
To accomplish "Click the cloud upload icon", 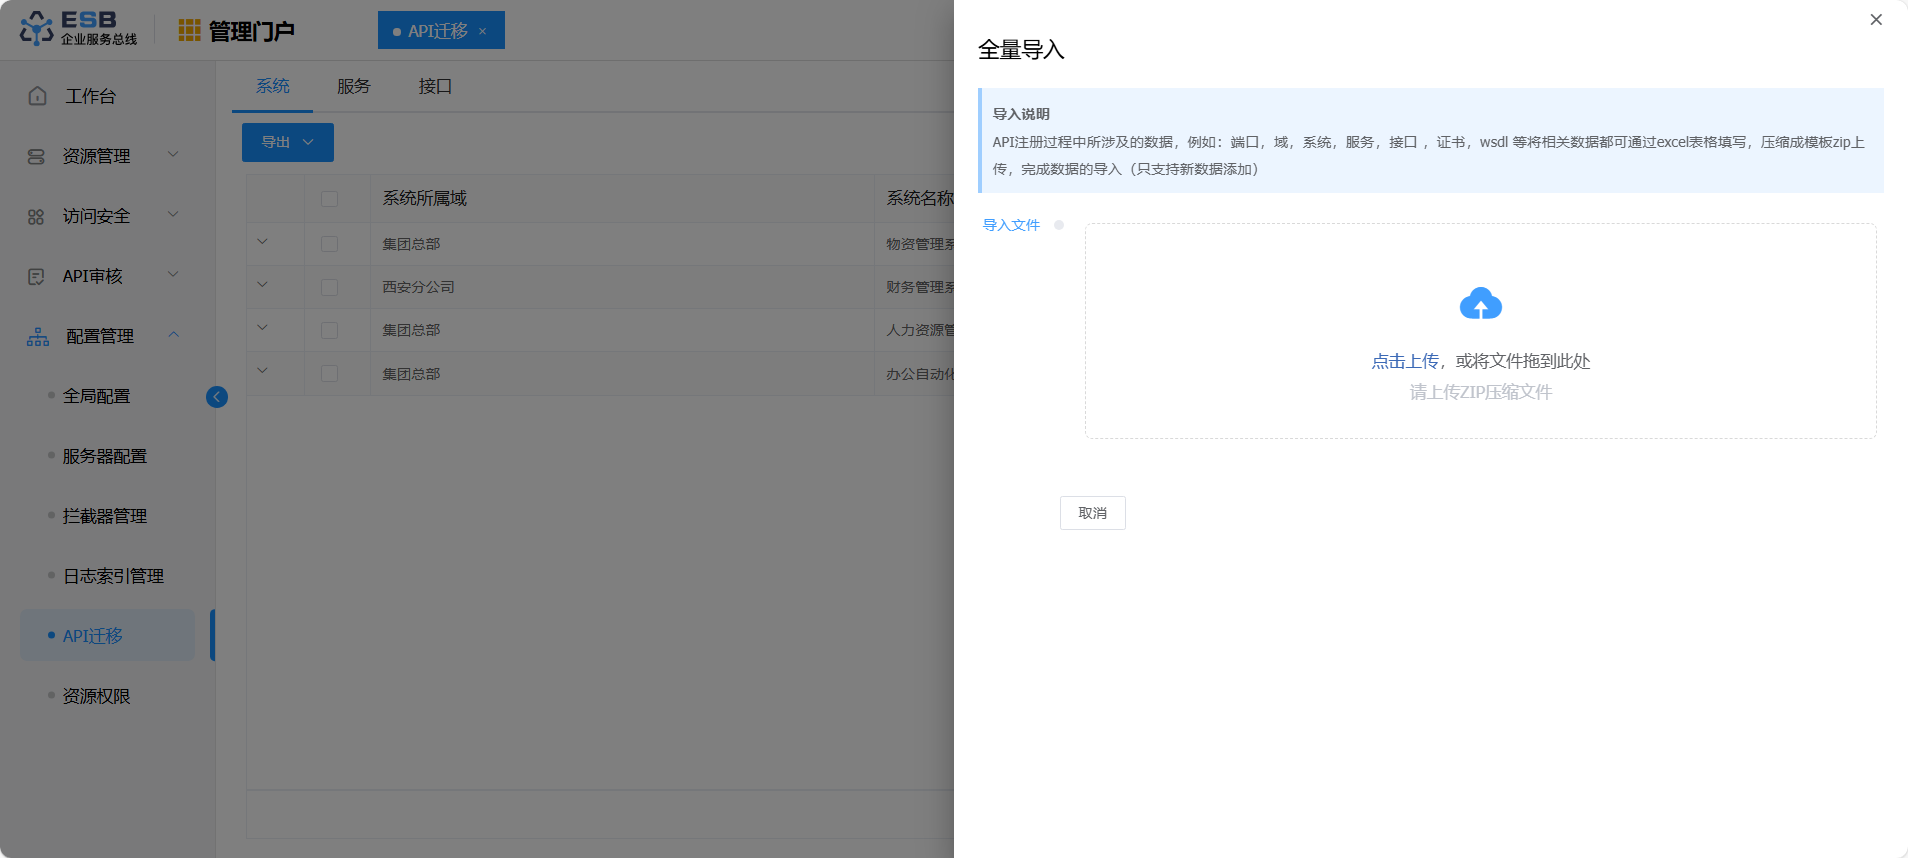I will pos(1480,304).
